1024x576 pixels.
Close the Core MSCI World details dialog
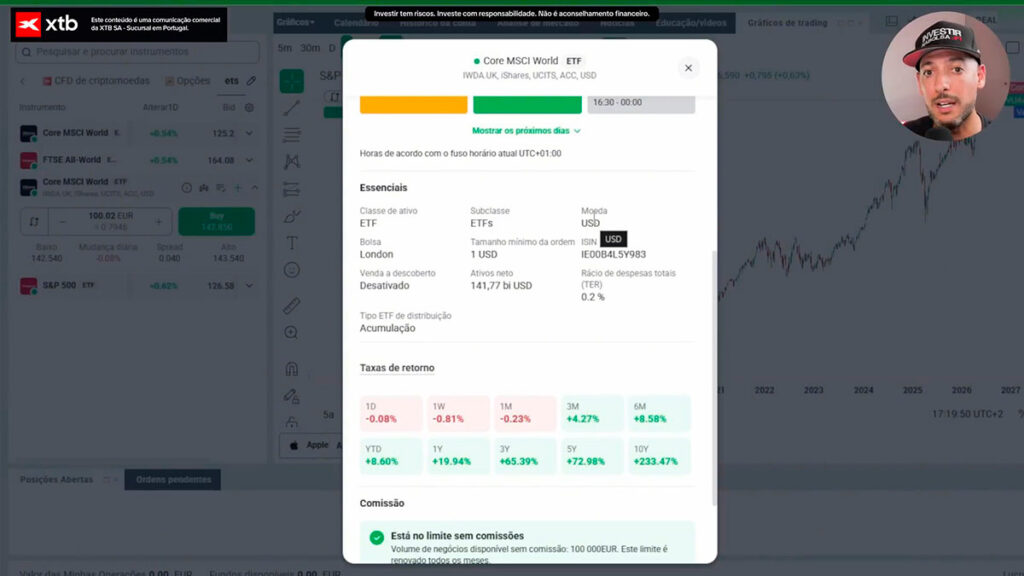pos(688,68)
